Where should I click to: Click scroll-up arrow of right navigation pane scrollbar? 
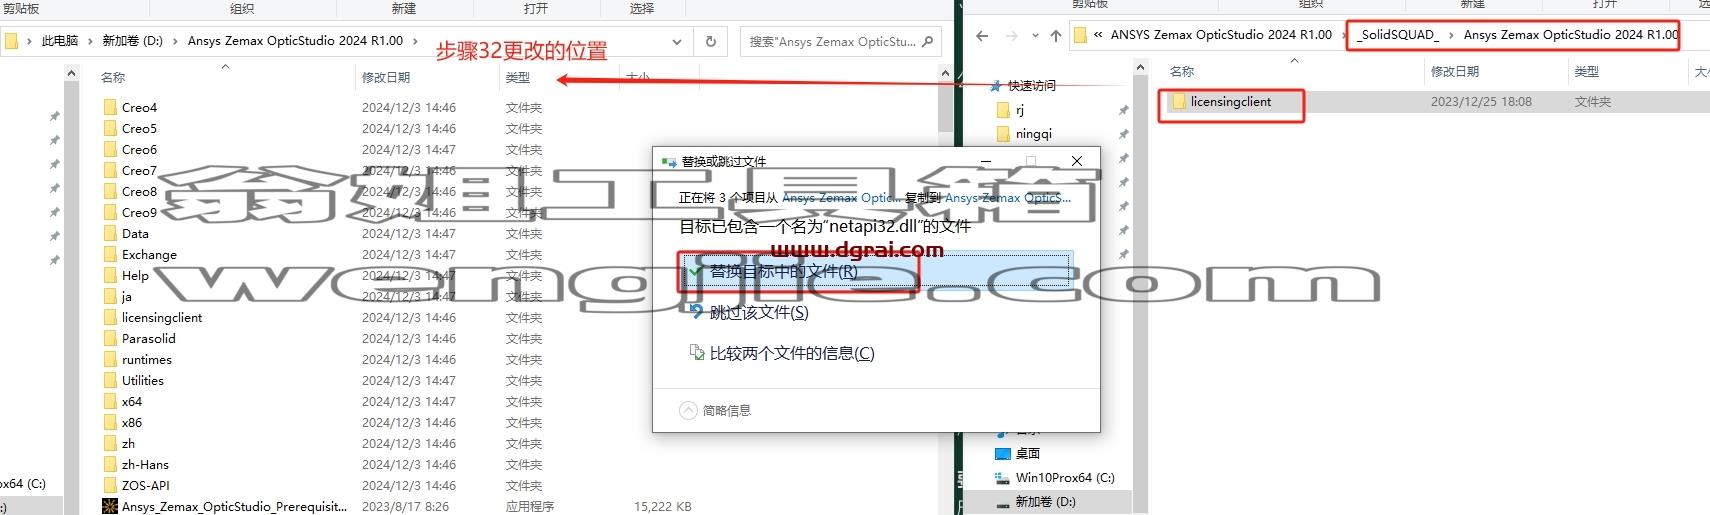click(x=1140, y=68)
